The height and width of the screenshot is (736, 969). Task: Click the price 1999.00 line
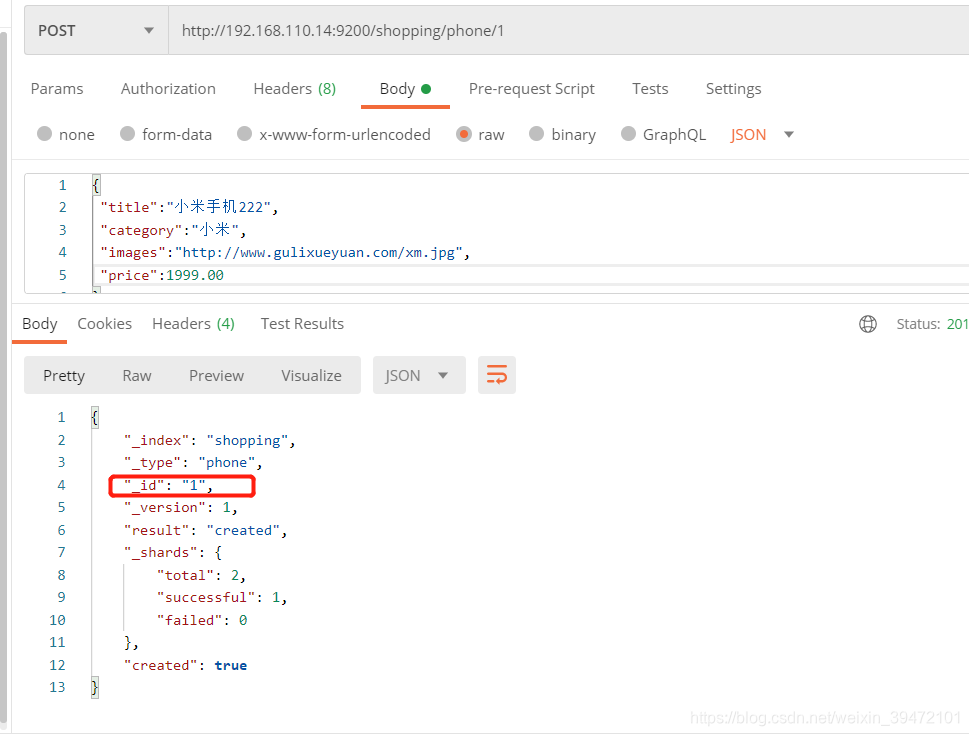162,275
